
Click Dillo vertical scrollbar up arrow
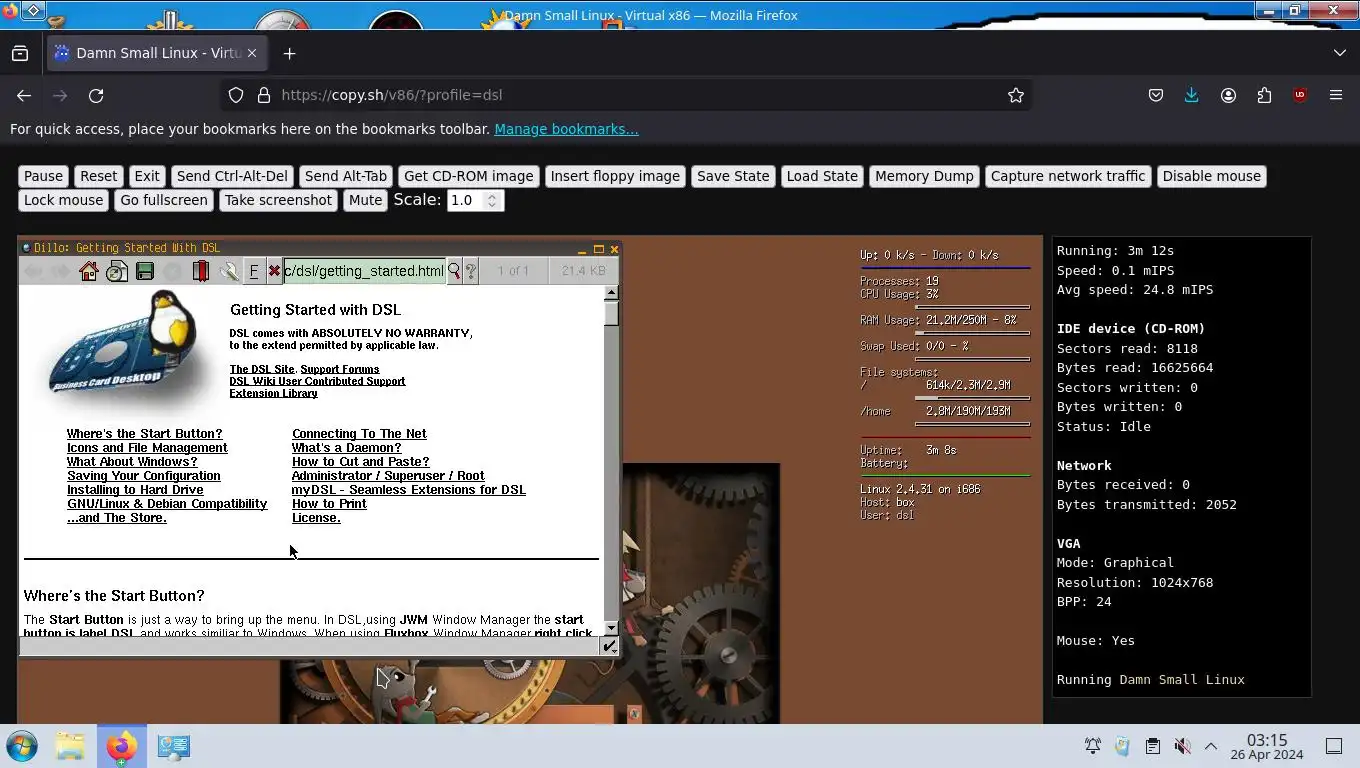[611, 293]
